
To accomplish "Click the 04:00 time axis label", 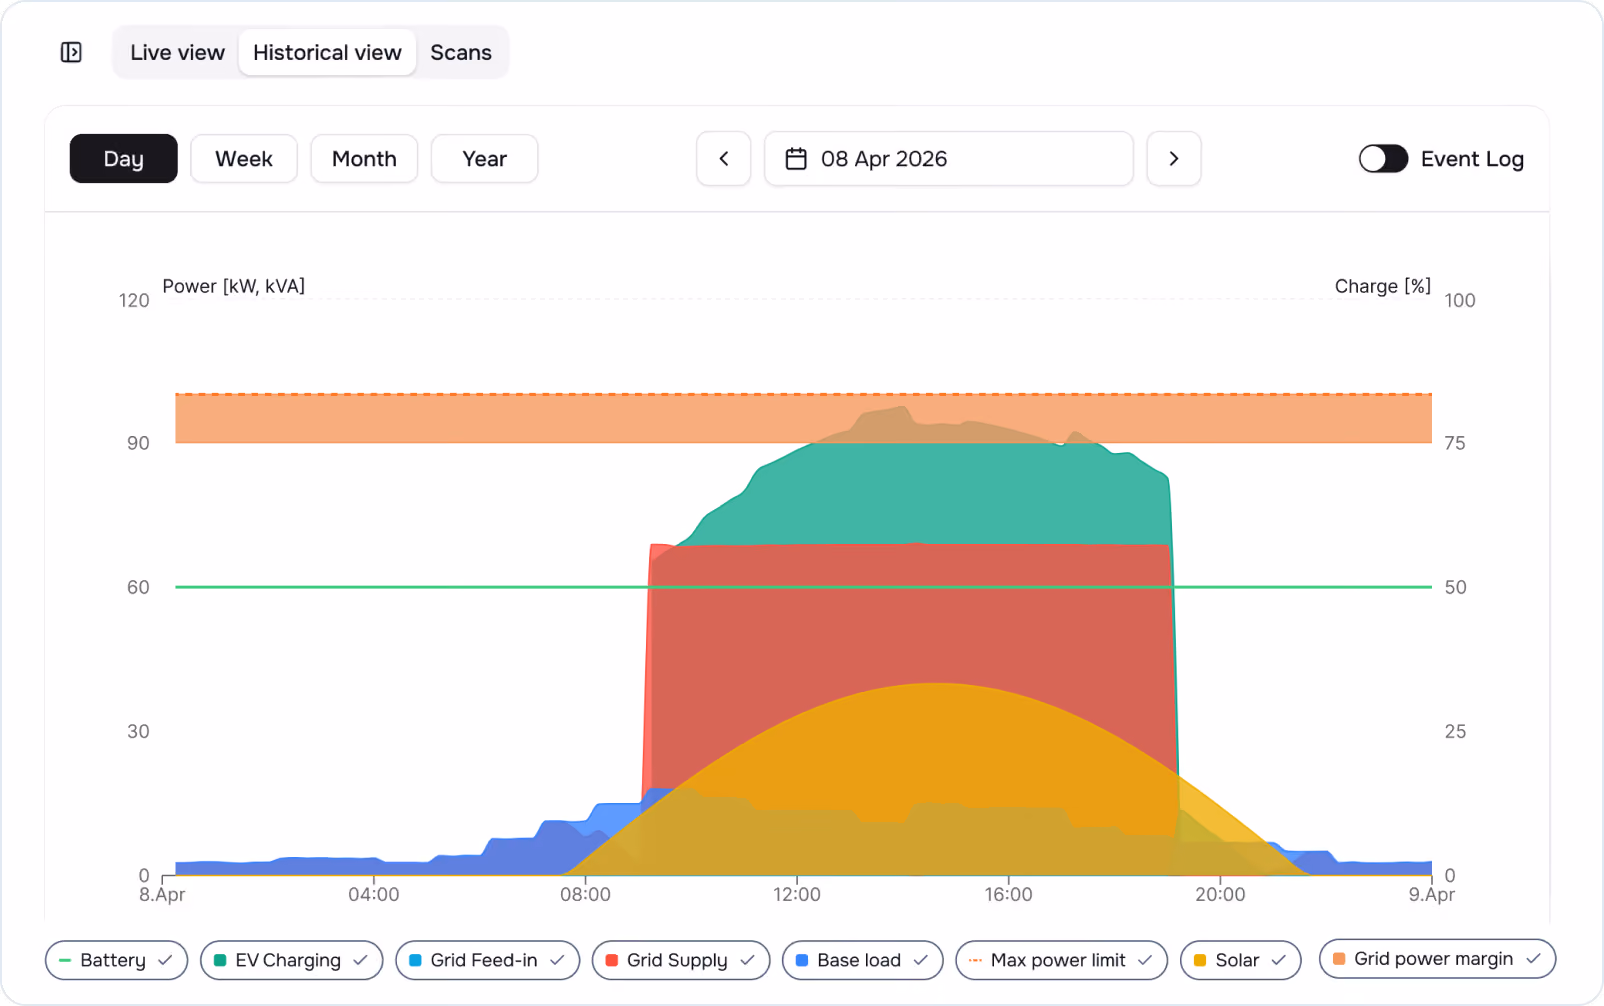I will coord(374,895).
